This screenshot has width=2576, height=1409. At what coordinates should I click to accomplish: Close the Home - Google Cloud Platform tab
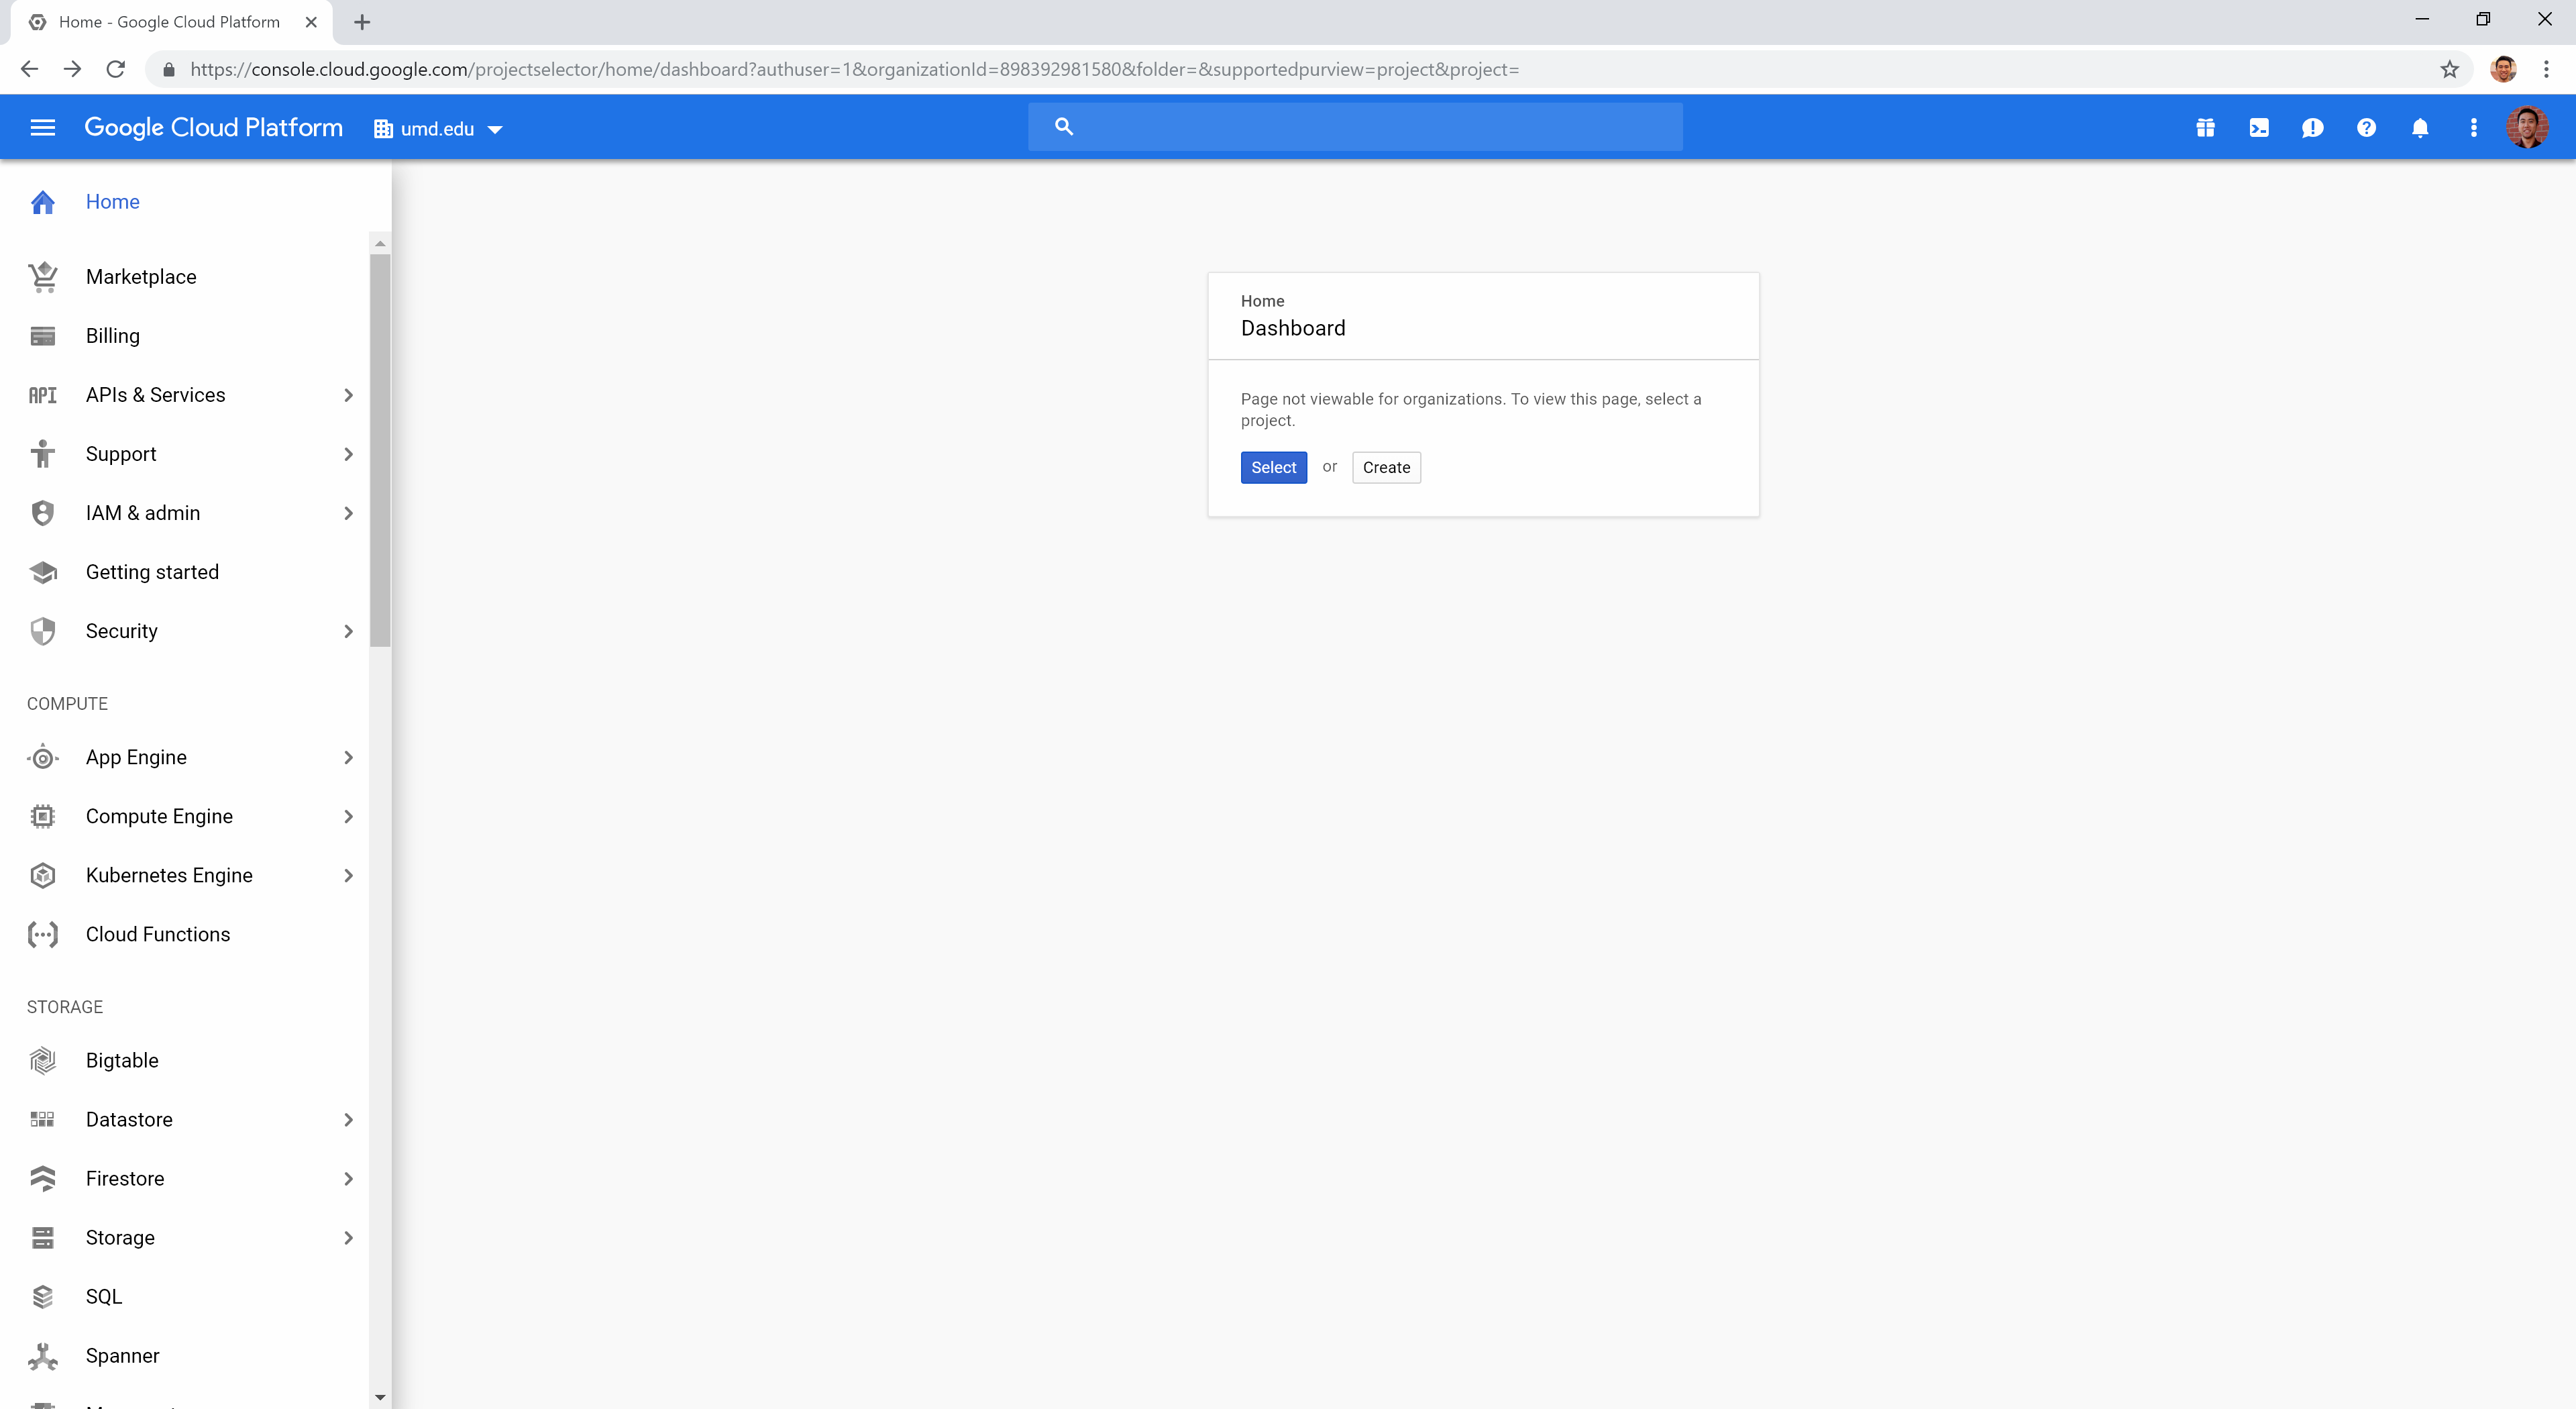click(311, 22)
